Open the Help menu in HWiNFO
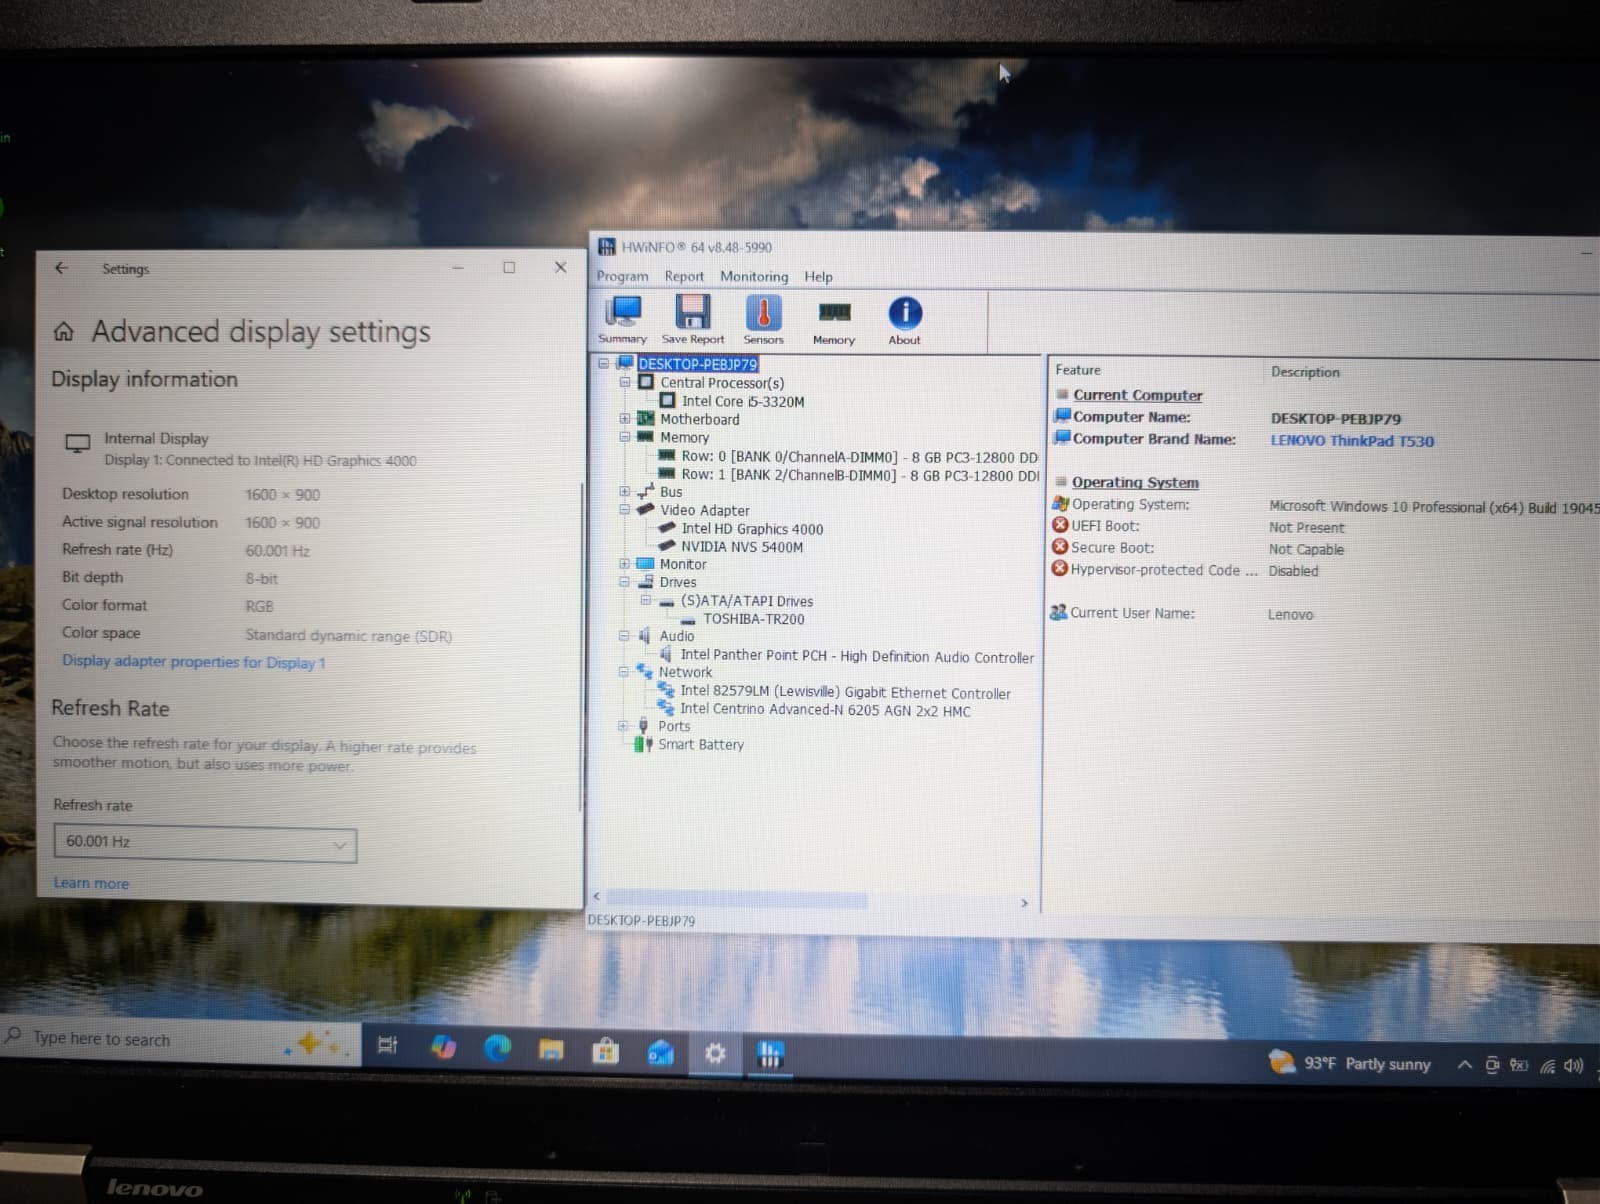 (818, 276)
